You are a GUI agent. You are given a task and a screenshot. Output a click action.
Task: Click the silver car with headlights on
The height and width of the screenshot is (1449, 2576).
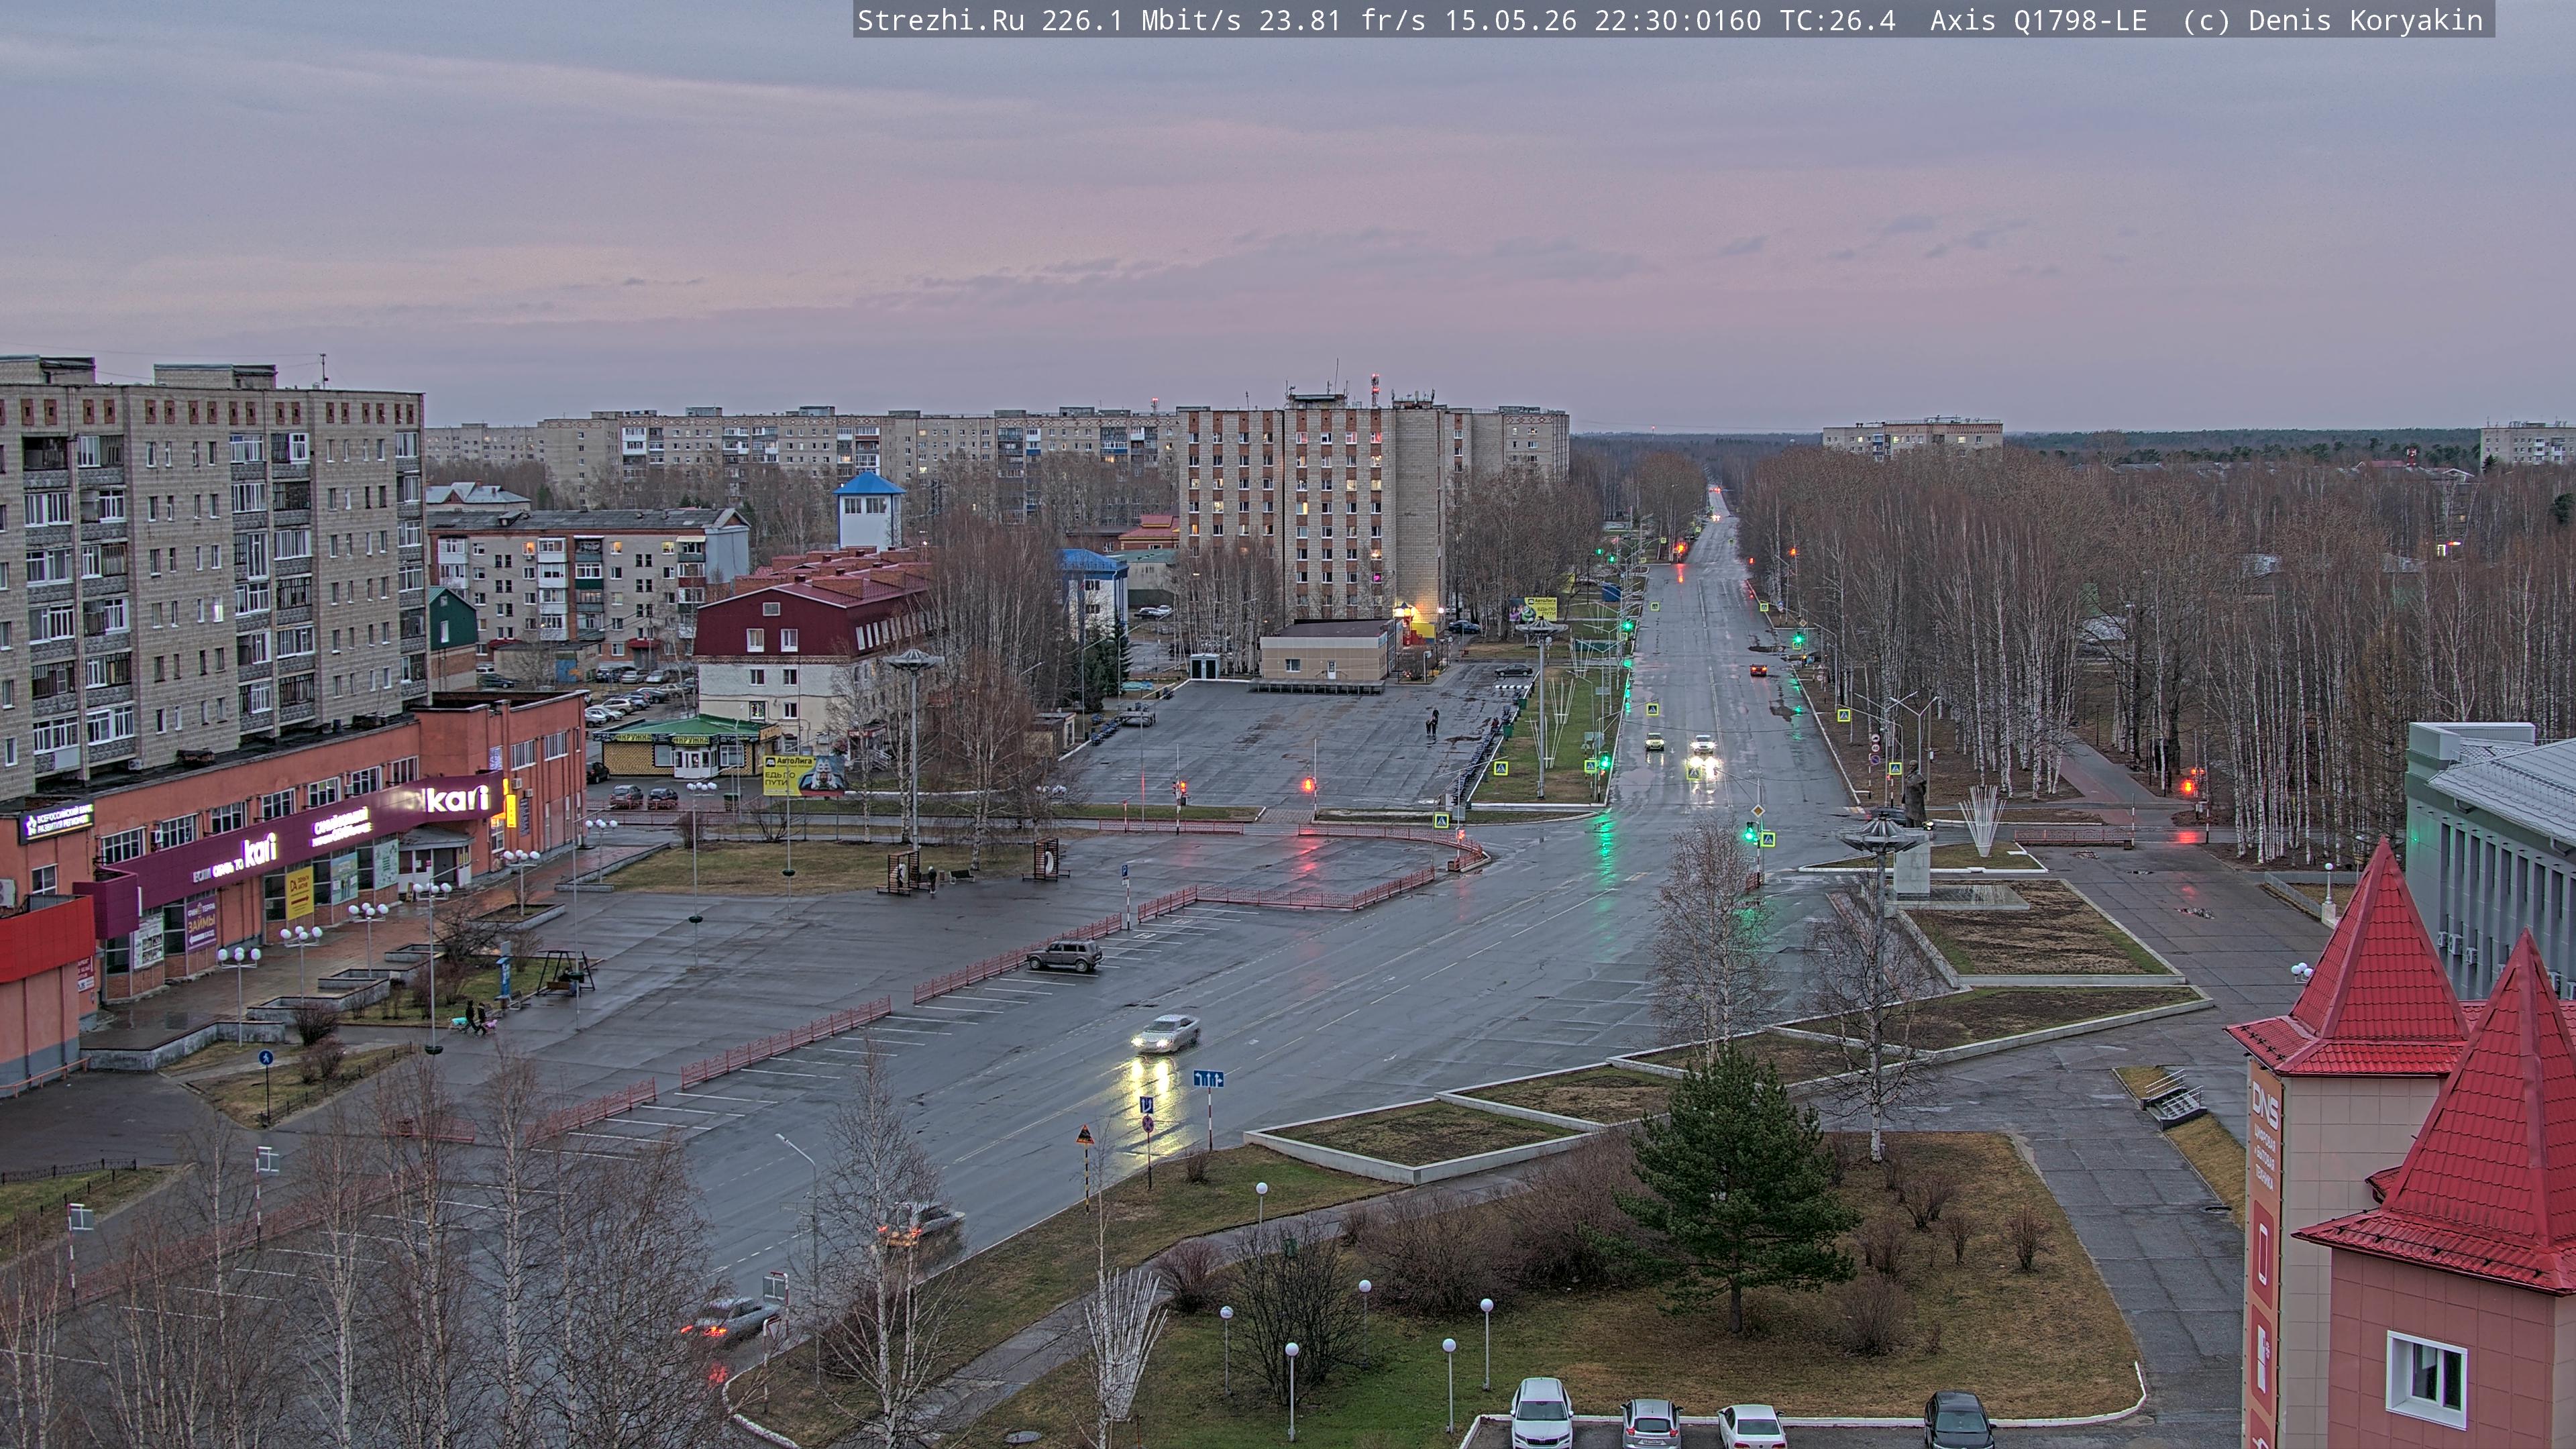(1166, 1034)
